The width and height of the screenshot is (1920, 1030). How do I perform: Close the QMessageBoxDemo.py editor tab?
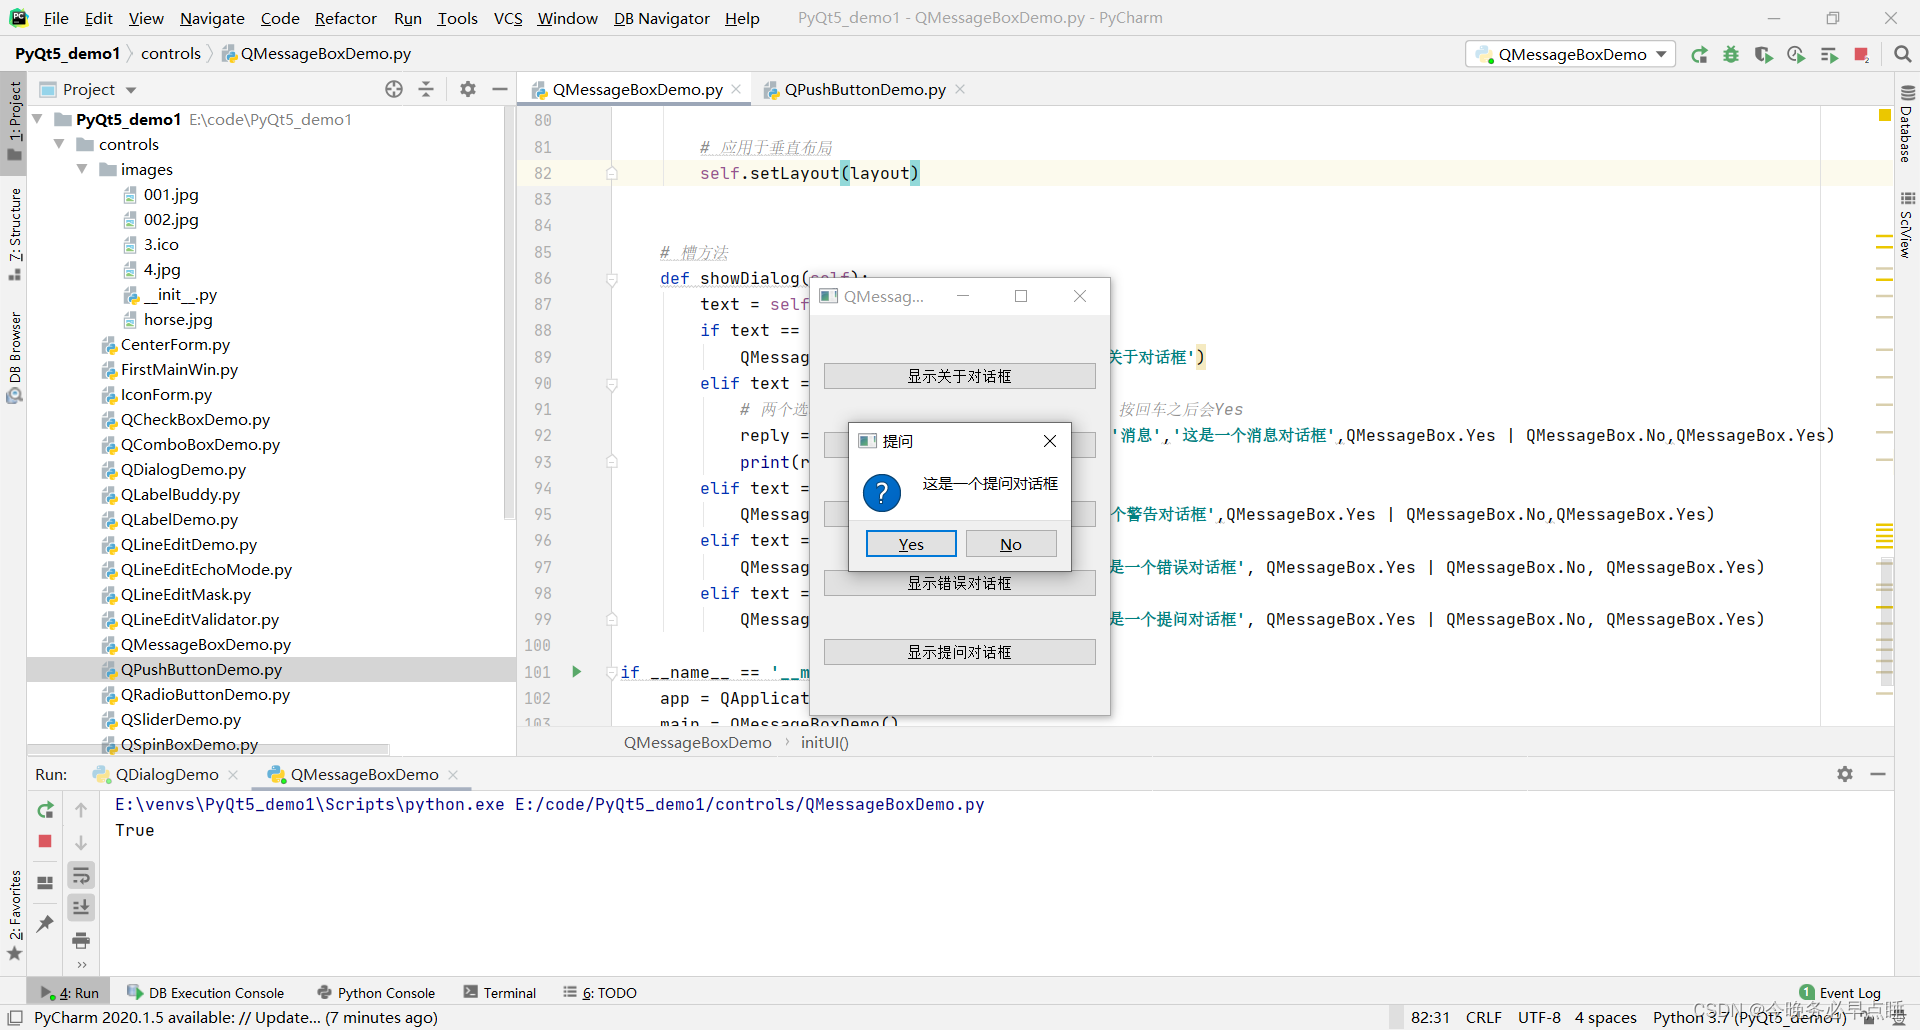[x=736, y=89]
